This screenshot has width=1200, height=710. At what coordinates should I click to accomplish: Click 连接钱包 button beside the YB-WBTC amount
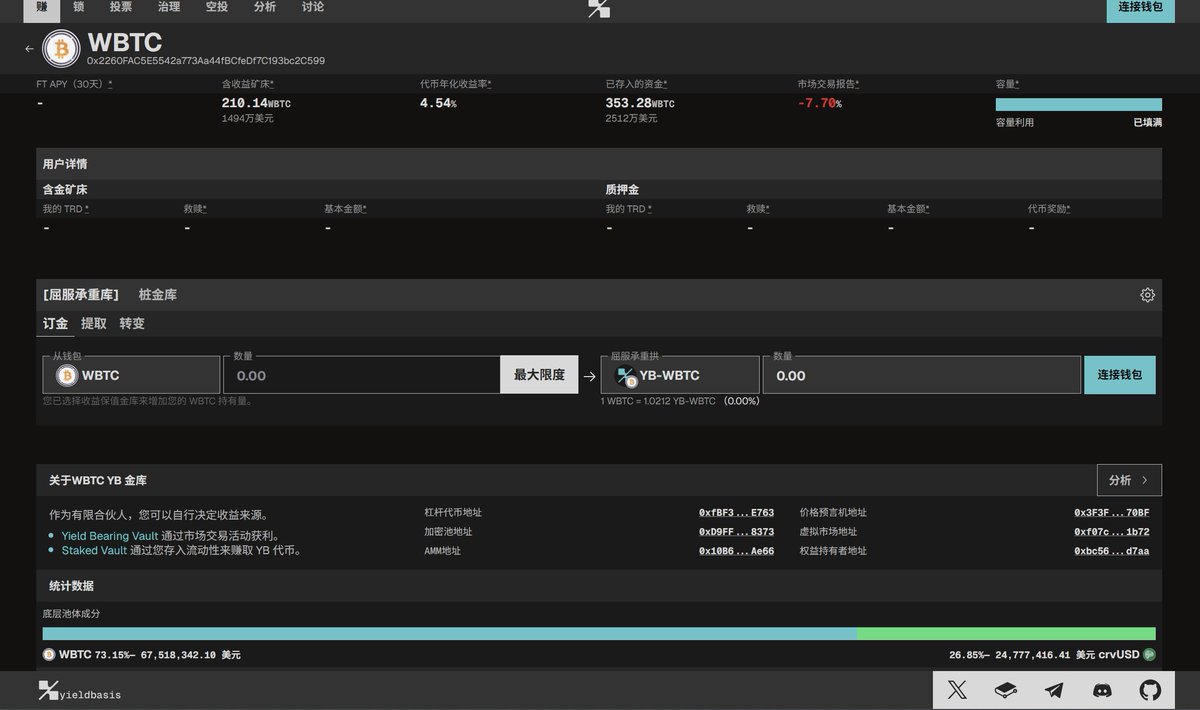(1120, 375)
